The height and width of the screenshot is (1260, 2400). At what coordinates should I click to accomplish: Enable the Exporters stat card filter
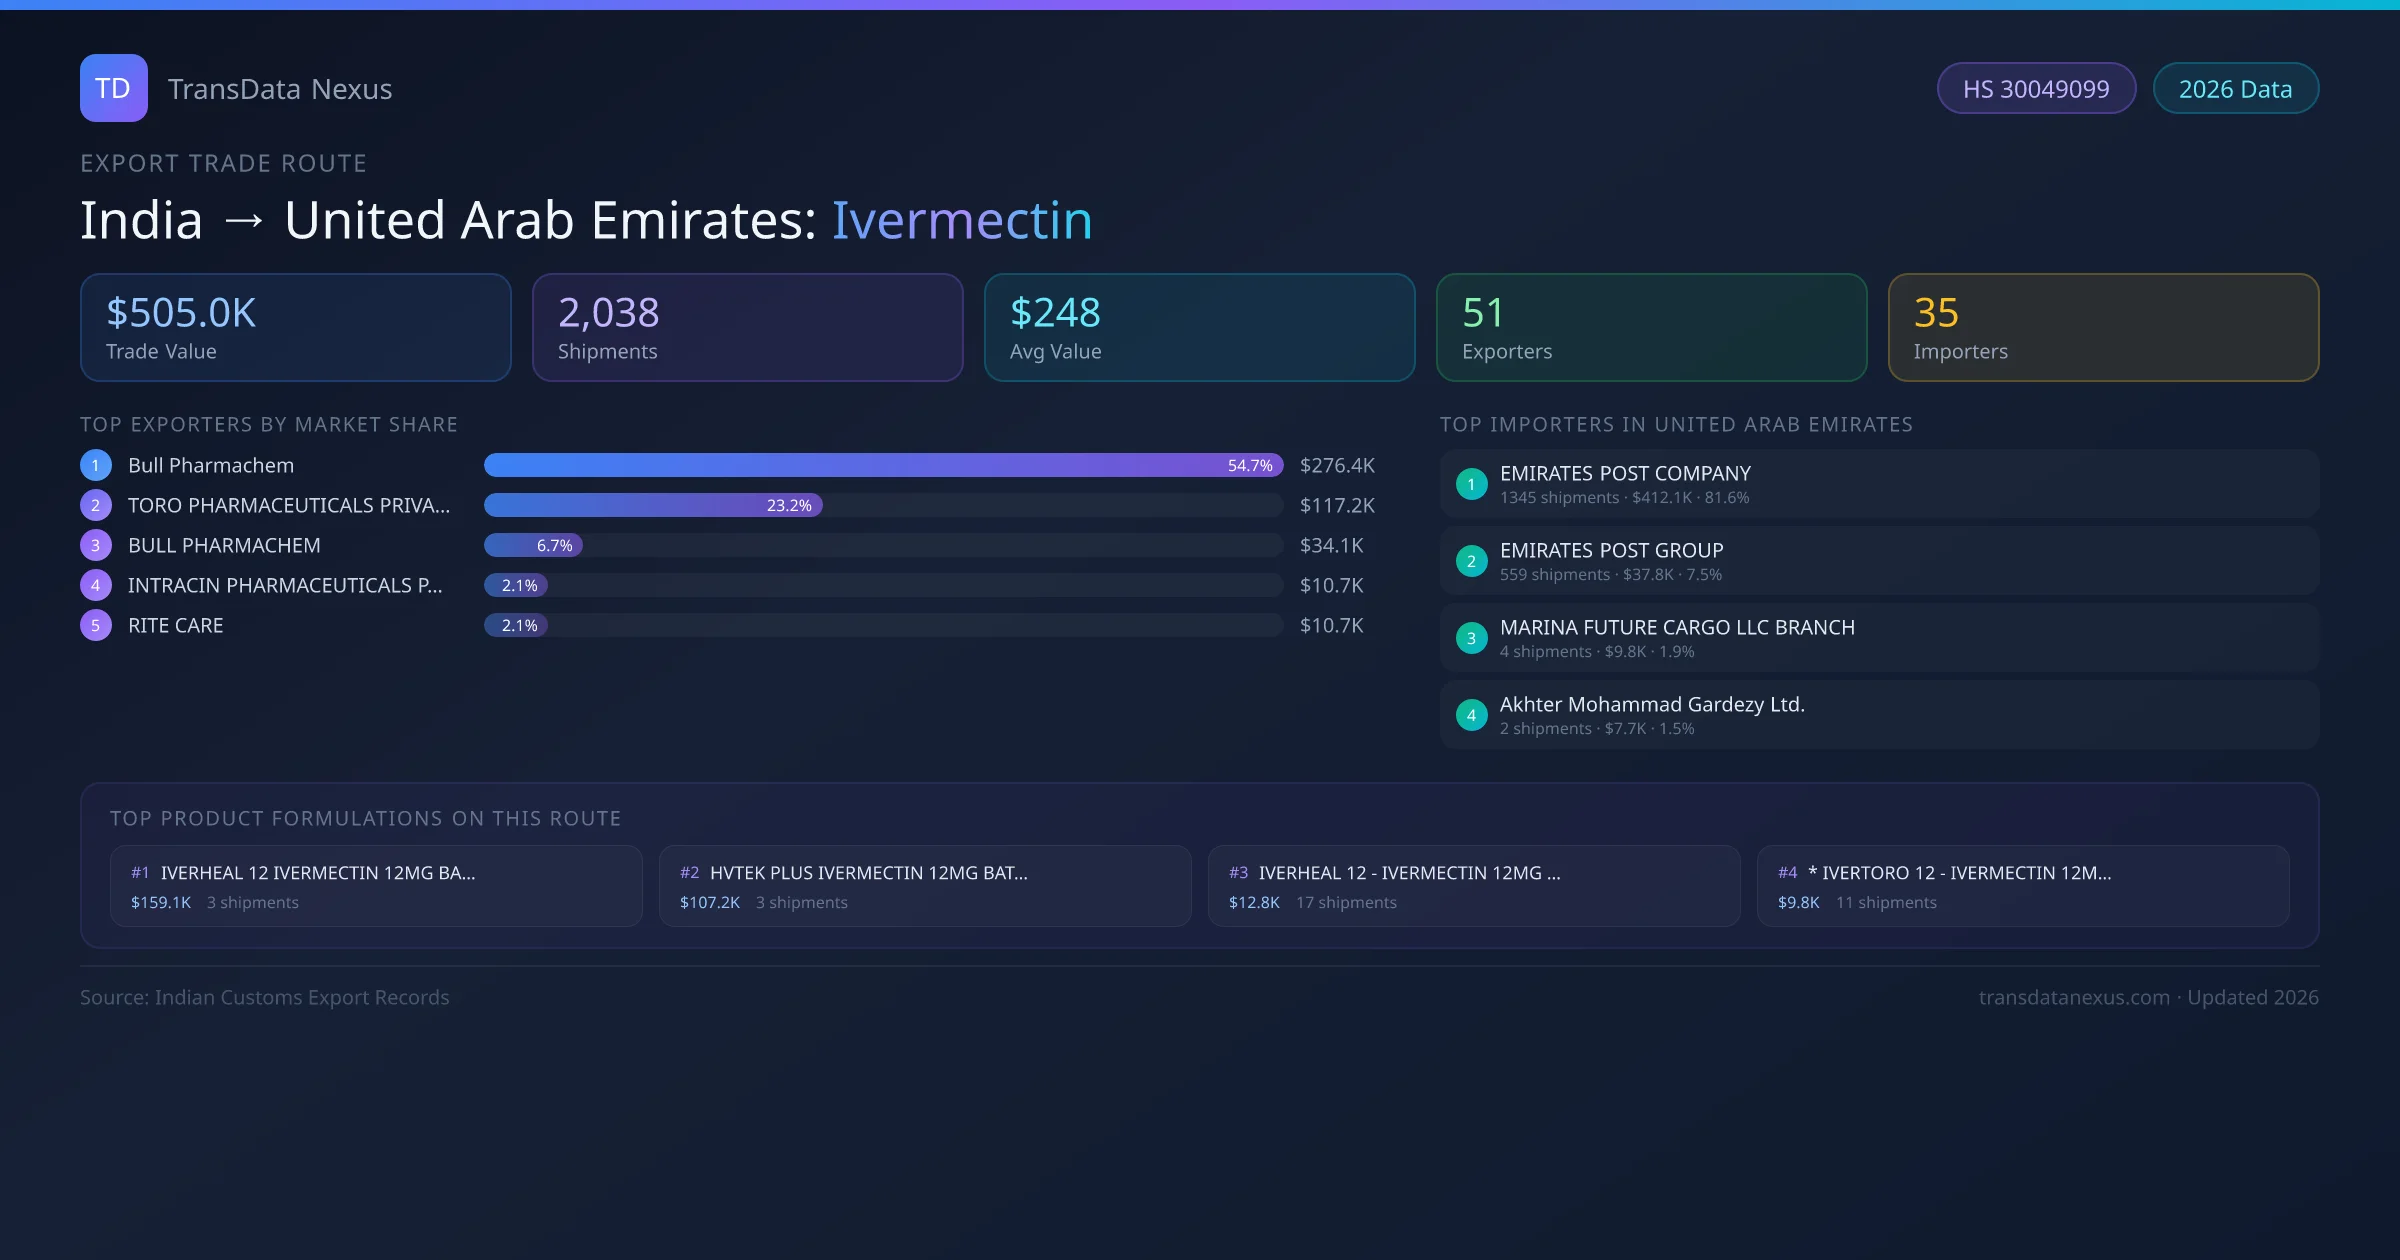point(1651,327)
